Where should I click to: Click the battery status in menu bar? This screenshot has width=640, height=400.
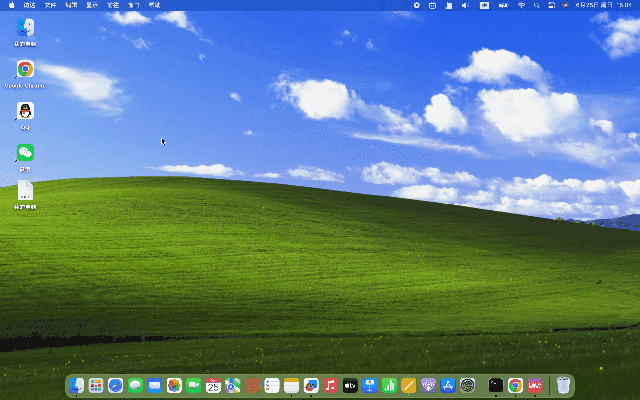click(503, 5)
